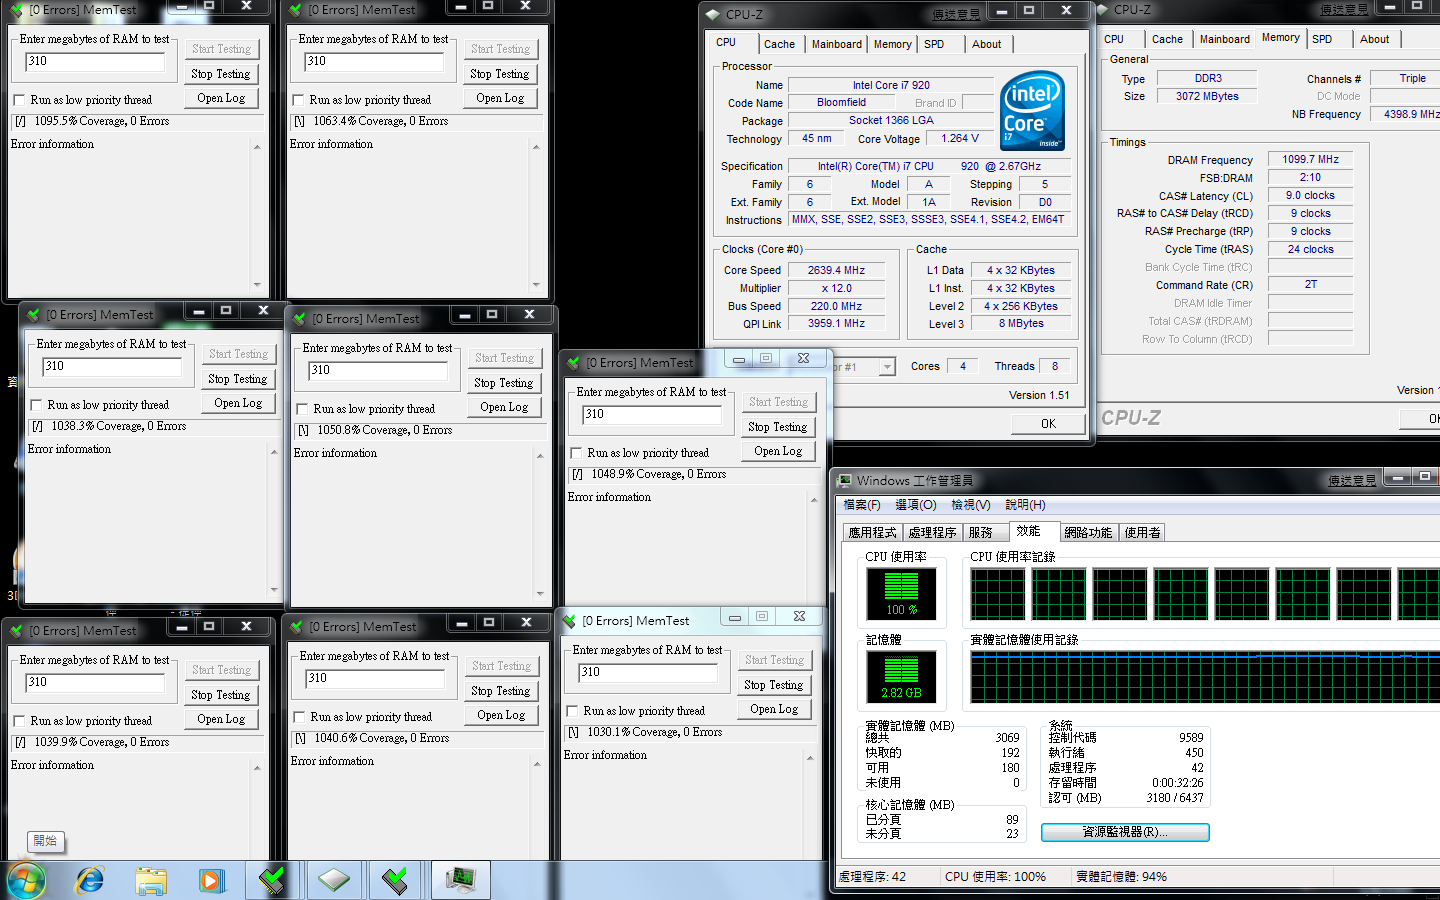Click the Name field Intel Core i7 920
This screenshot has width=1440, height=900.
891,85
